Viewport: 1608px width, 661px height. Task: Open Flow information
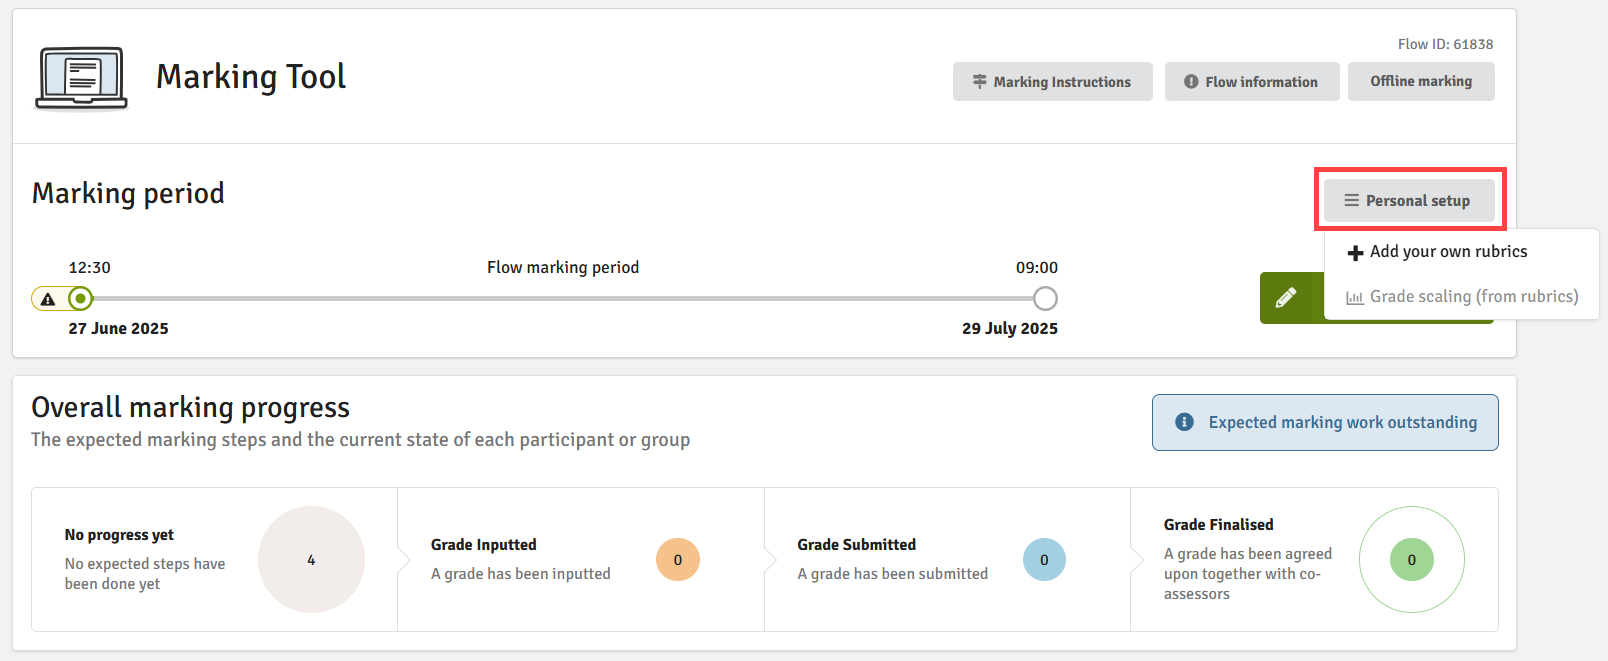[1251, 82]
